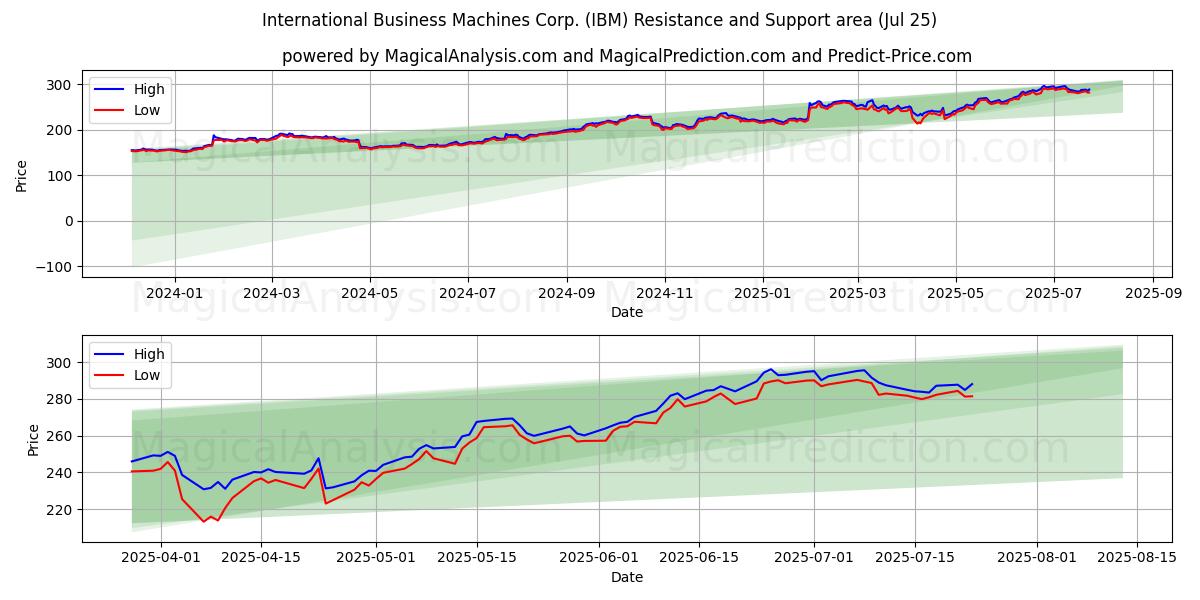Select the 2025-05 date tick label
Screen dimensions: 1200x600
tap(956, 293)
